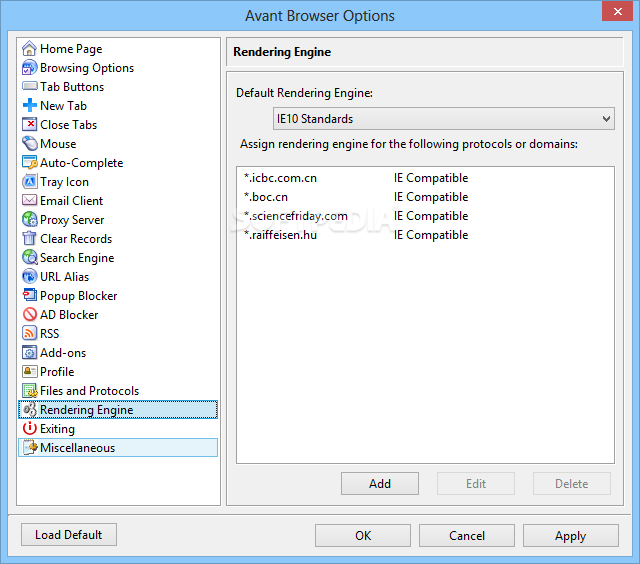Click the Popup Blocker icon
This screenshot has width=640, height=564.
point(29,295)
